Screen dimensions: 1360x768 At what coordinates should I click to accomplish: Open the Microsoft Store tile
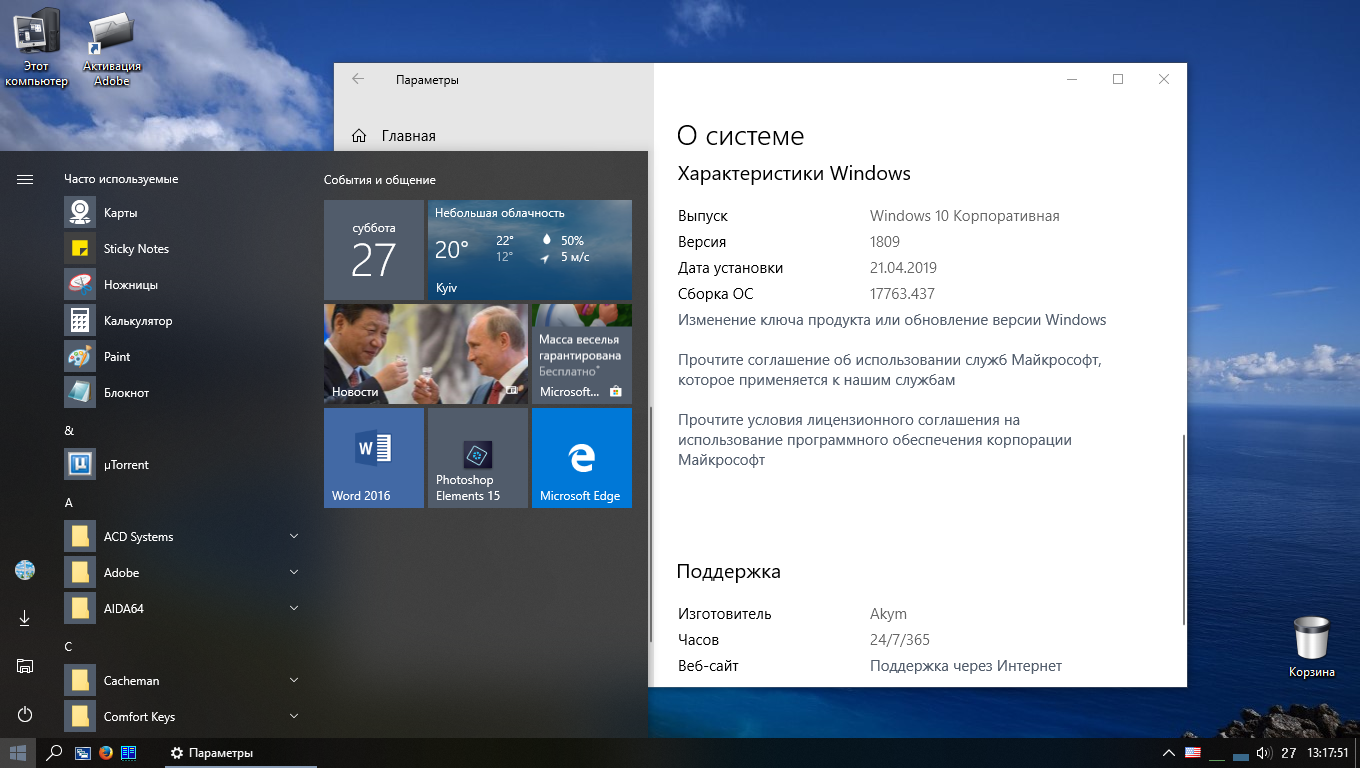pyautogui.click(x=582, y=354)
